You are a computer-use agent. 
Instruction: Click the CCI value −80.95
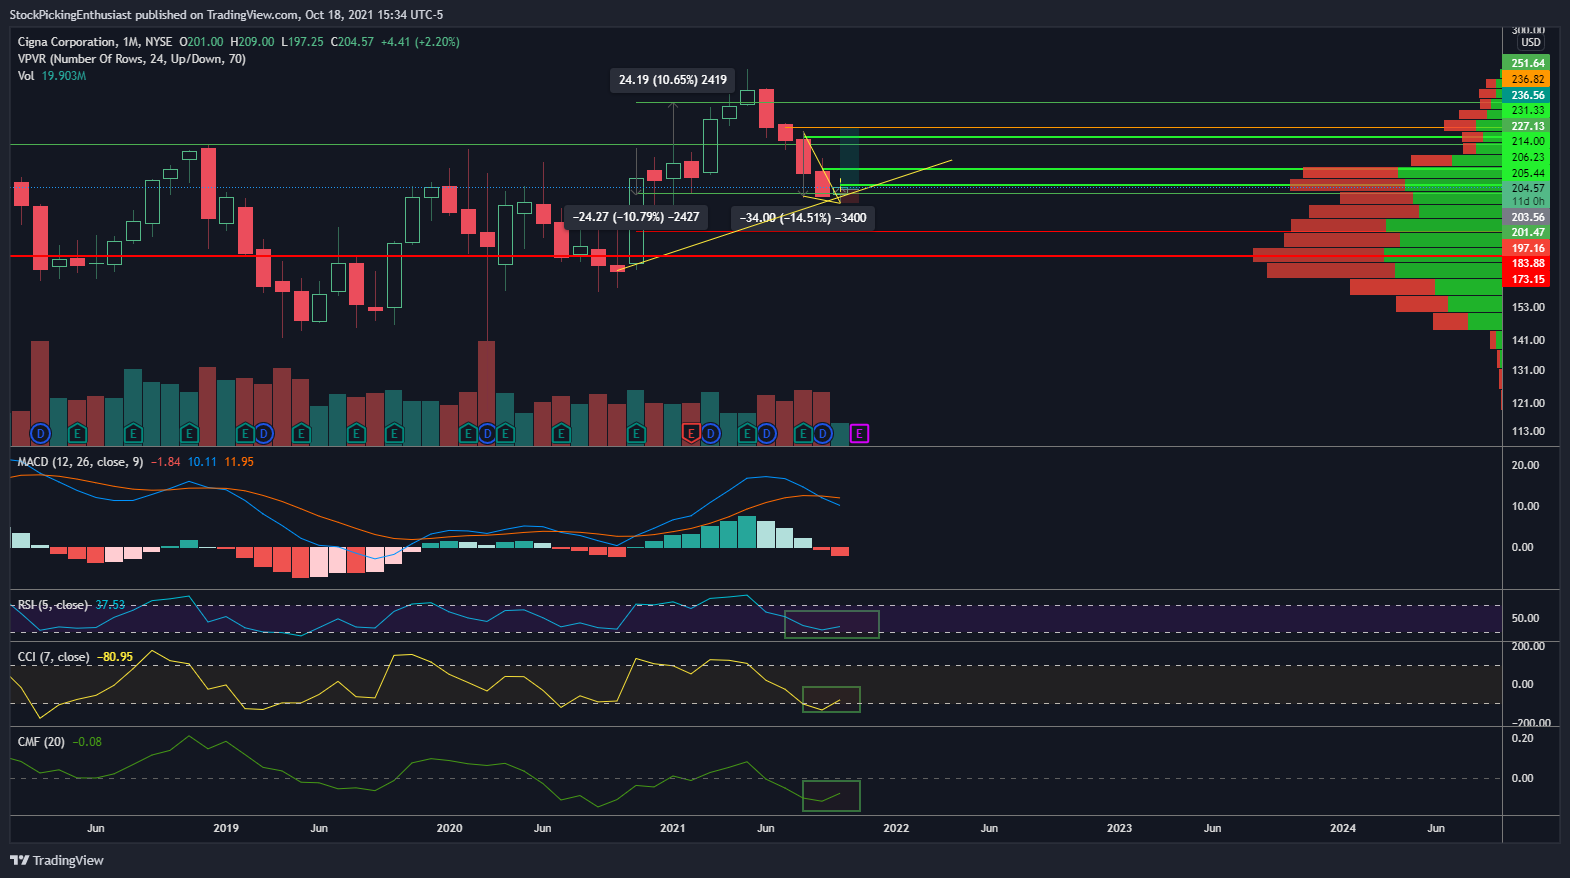pos(115,657)
